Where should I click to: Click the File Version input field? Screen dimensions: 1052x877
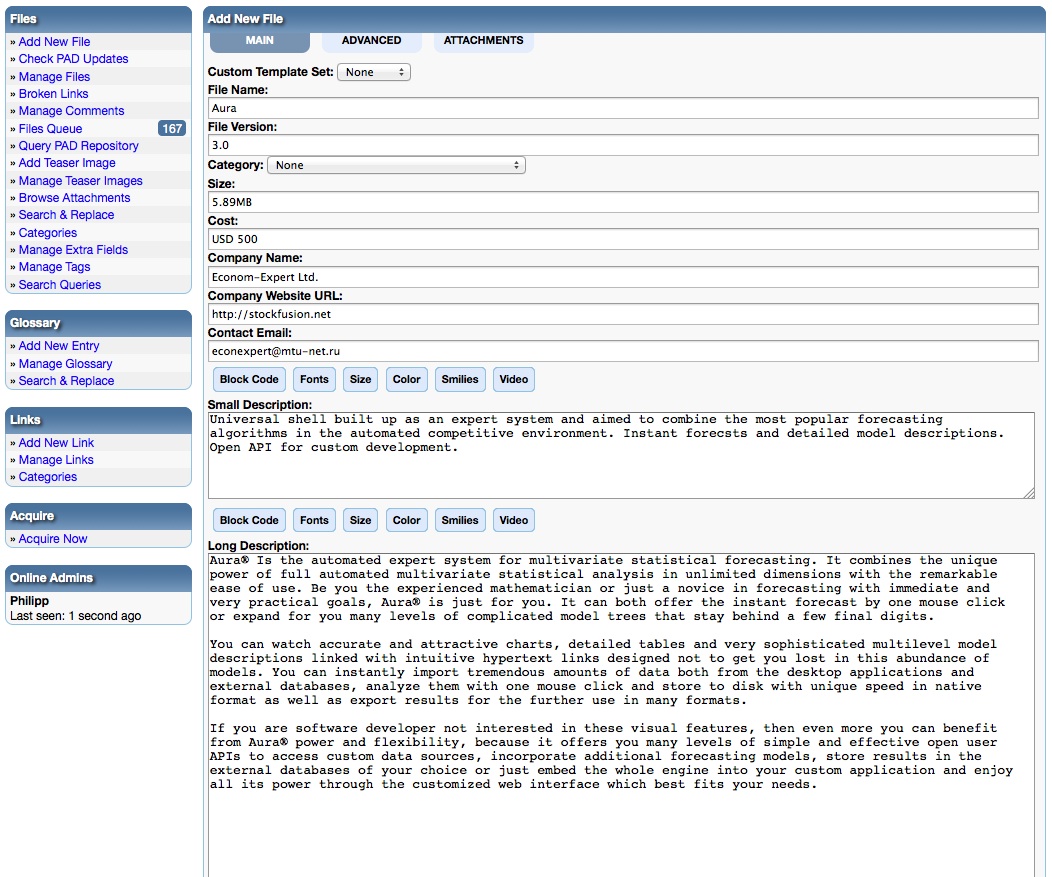(623, 145)
